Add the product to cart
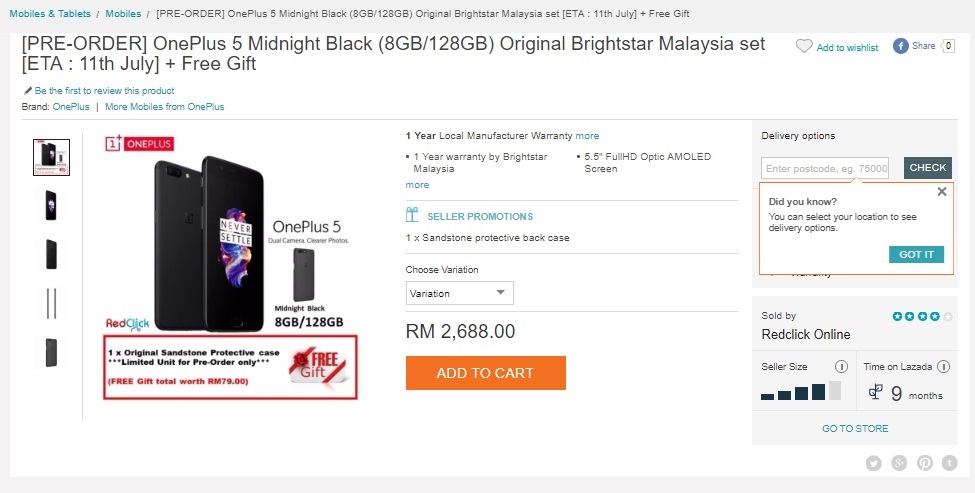This screenshot has width=975, height=493. coord(486,373)
